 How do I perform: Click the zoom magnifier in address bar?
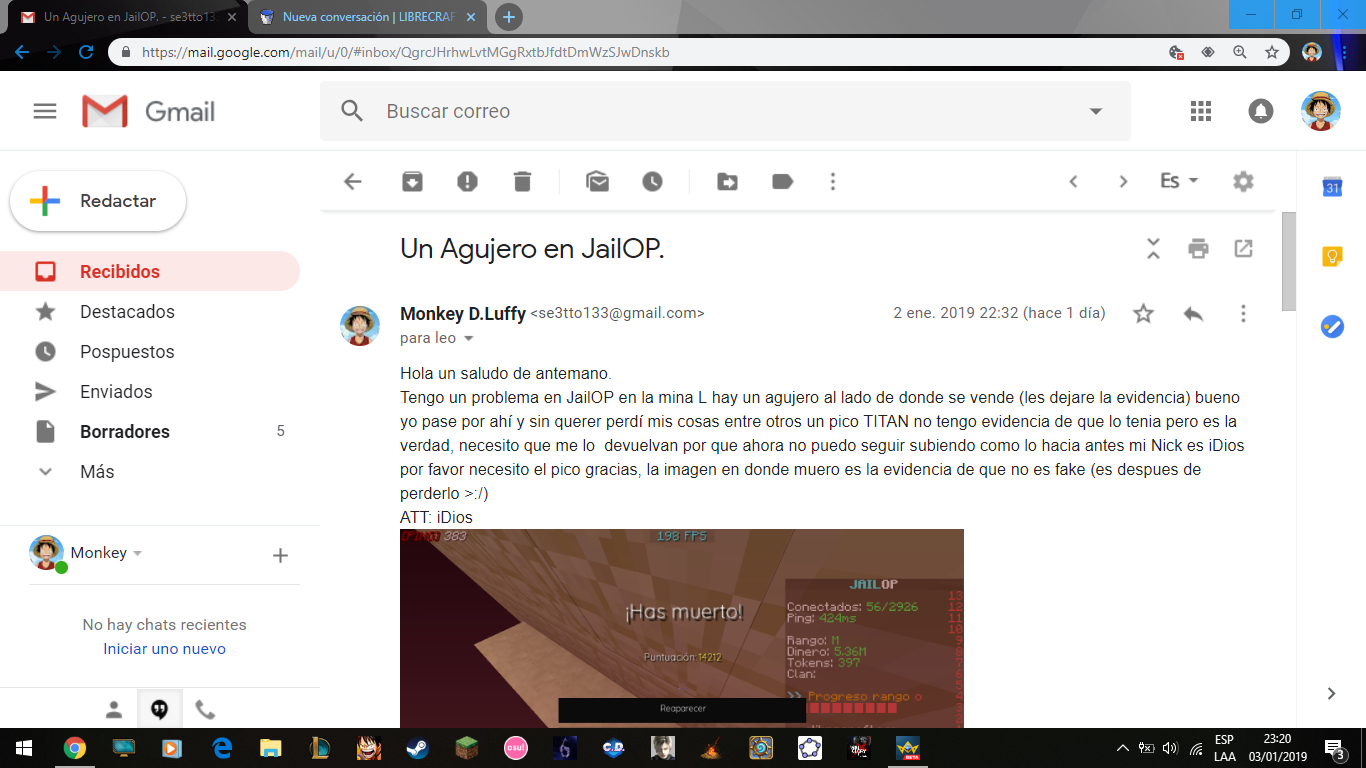pyautogui.click(x=1240, y=52)
